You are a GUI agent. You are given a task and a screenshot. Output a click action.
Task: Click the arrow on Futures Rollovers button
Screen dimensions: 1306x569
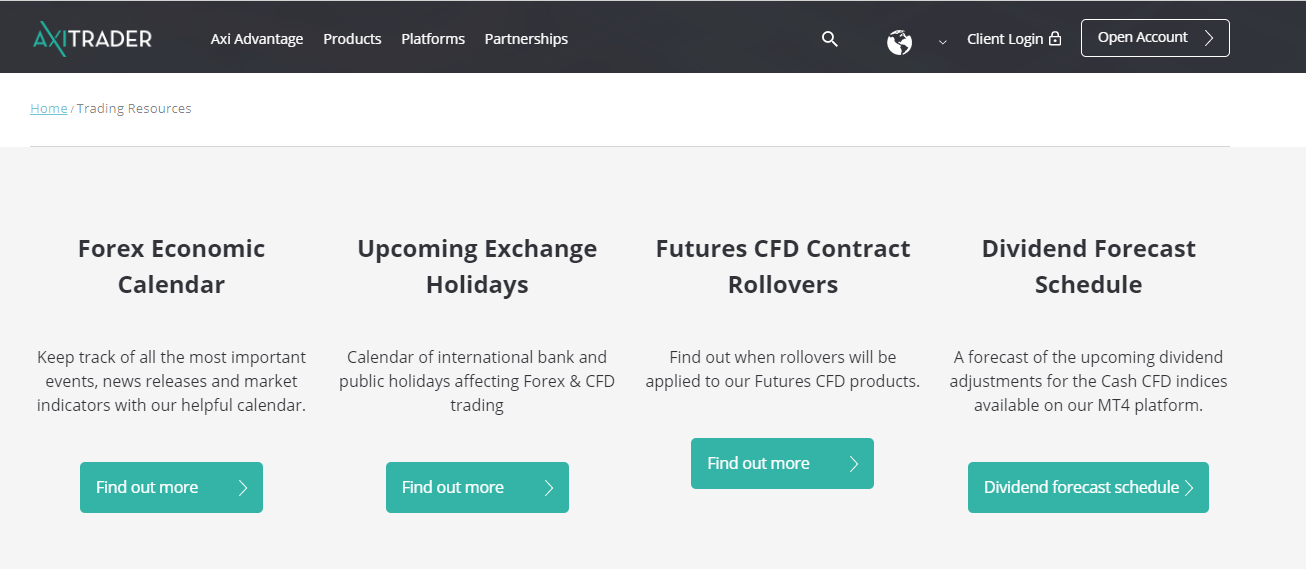pos(854,464)
